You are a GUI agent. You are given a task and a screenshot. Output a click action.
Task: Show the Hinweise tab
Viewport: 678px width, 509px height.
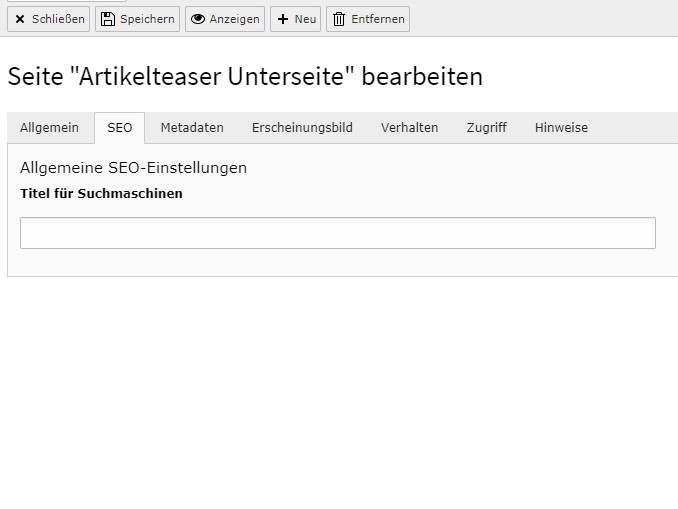pos(561,128)
